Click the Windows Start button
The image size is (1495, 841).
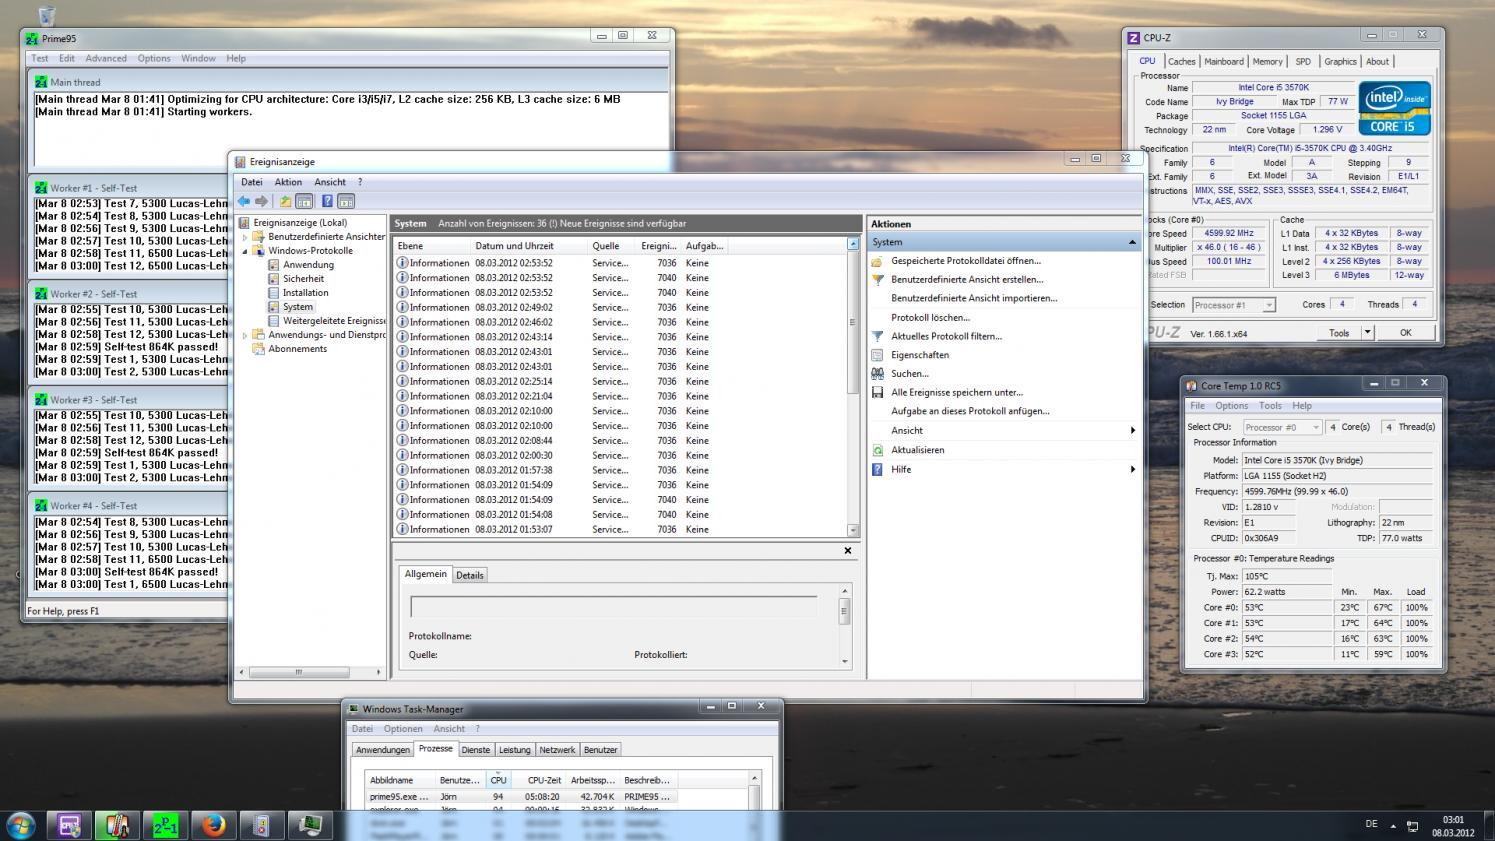point(21,825)
